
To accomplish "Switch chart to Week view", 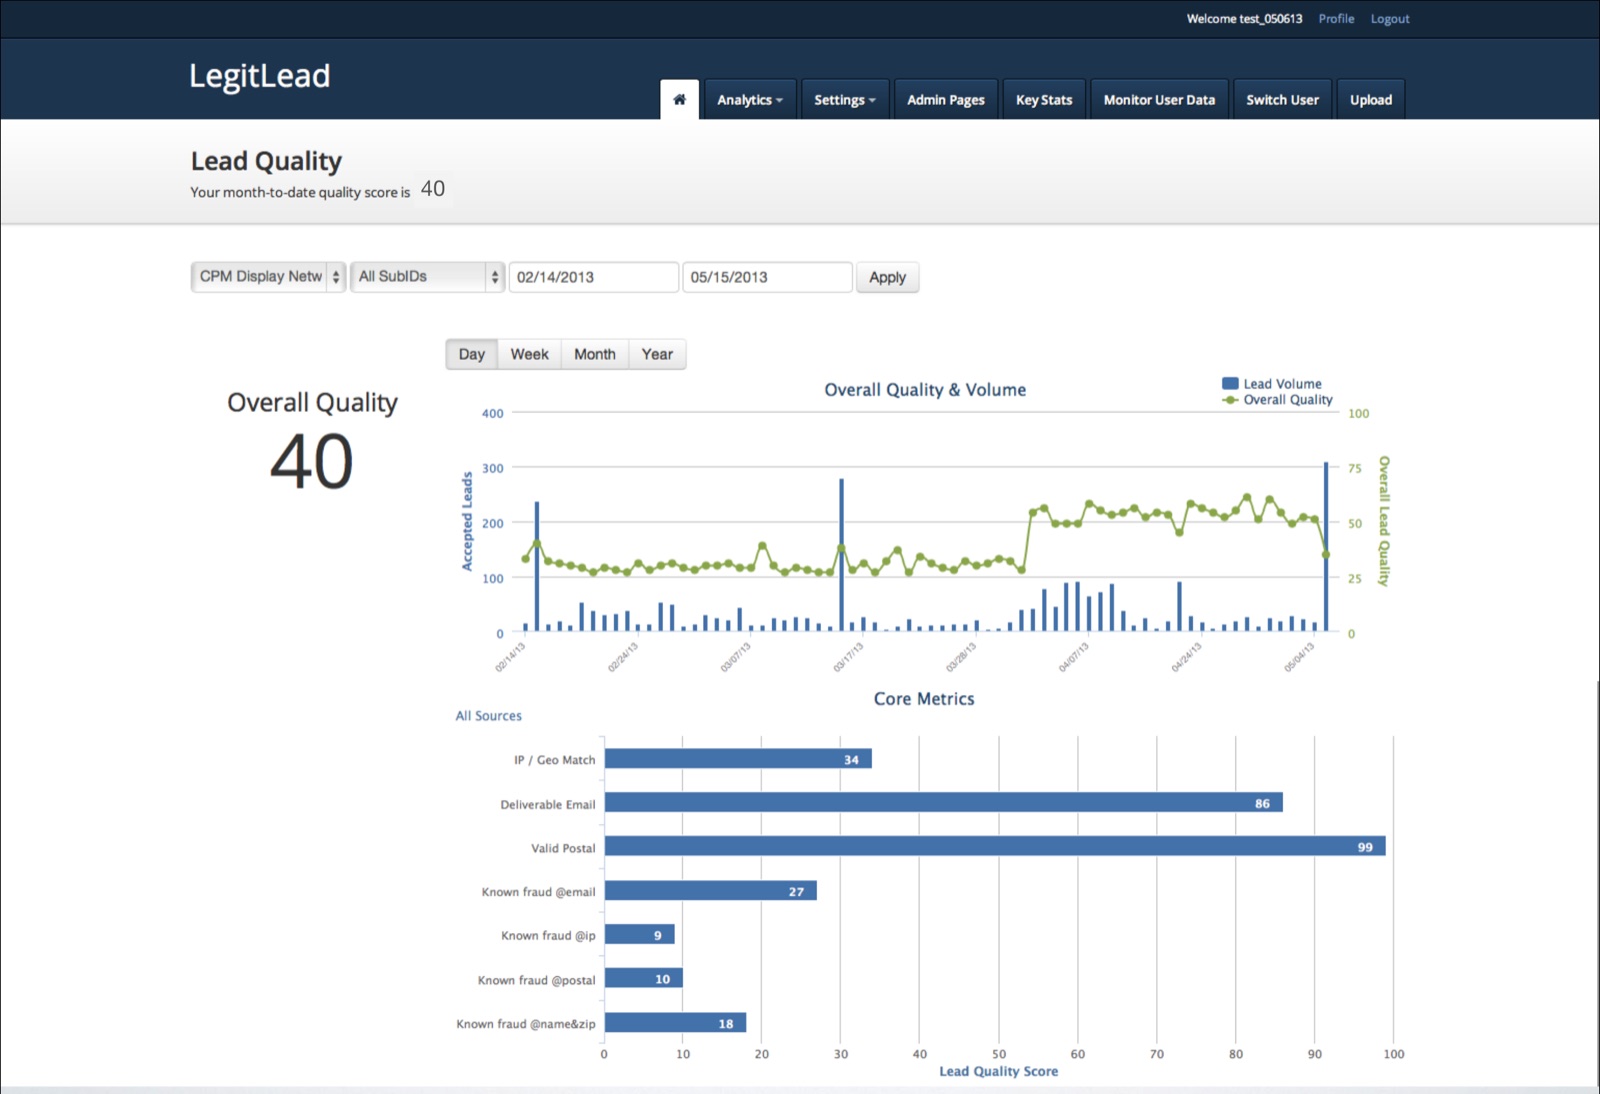I will [x=529, y=354].
